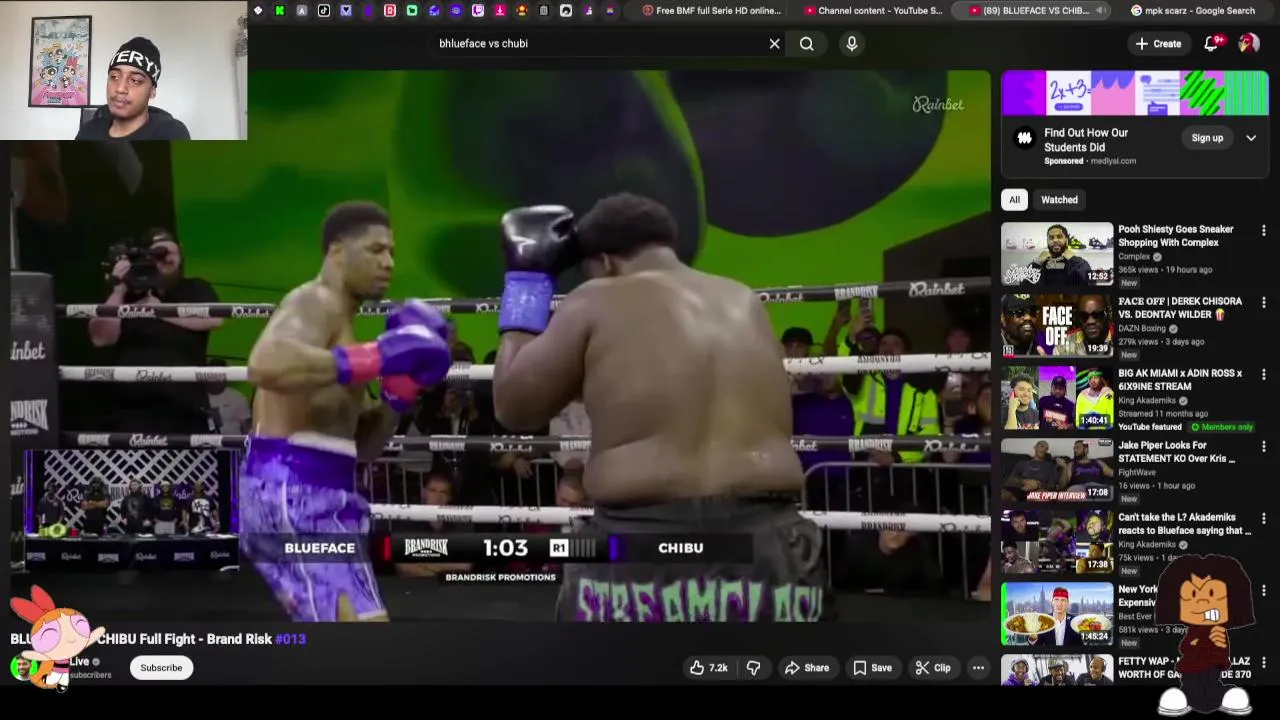Click the medlyai sponsor logo icon
Image resolution: width=1280 pixels, height=720 pixels.
1024,138
